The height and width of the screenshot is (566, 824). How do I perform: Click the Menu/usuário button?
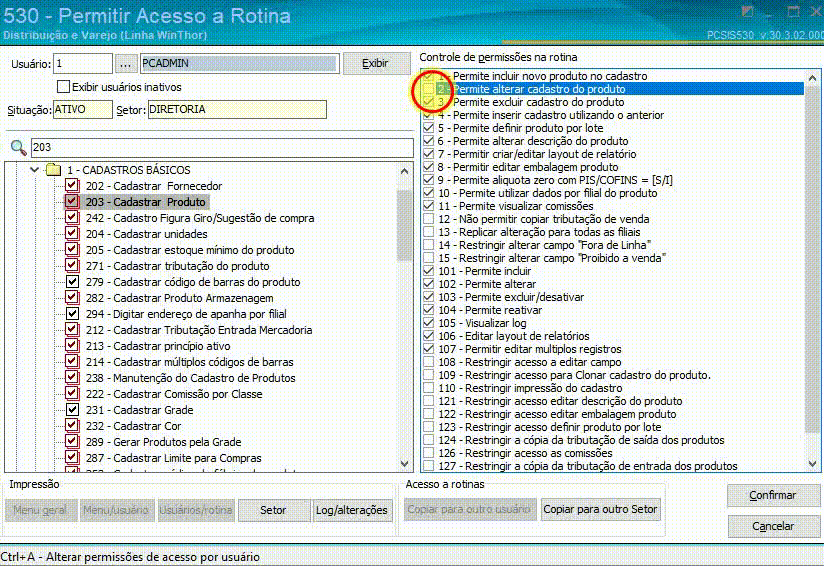(116, 510)
